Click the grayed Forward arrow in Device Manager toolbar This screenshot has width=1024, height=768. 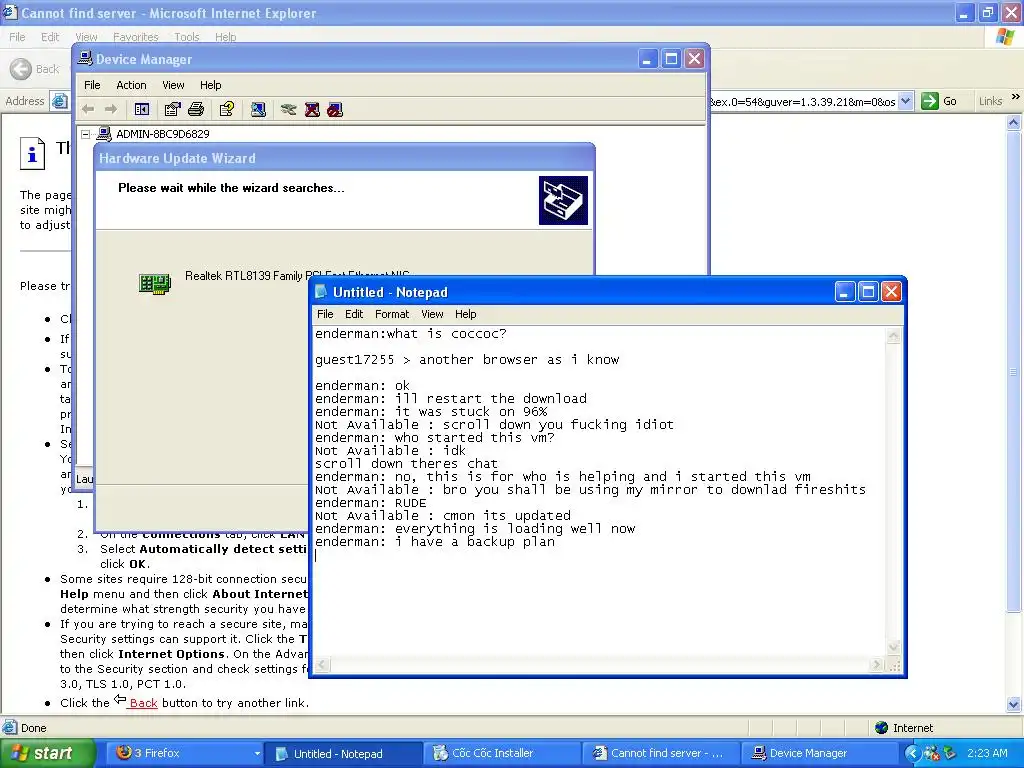point(111,110)
